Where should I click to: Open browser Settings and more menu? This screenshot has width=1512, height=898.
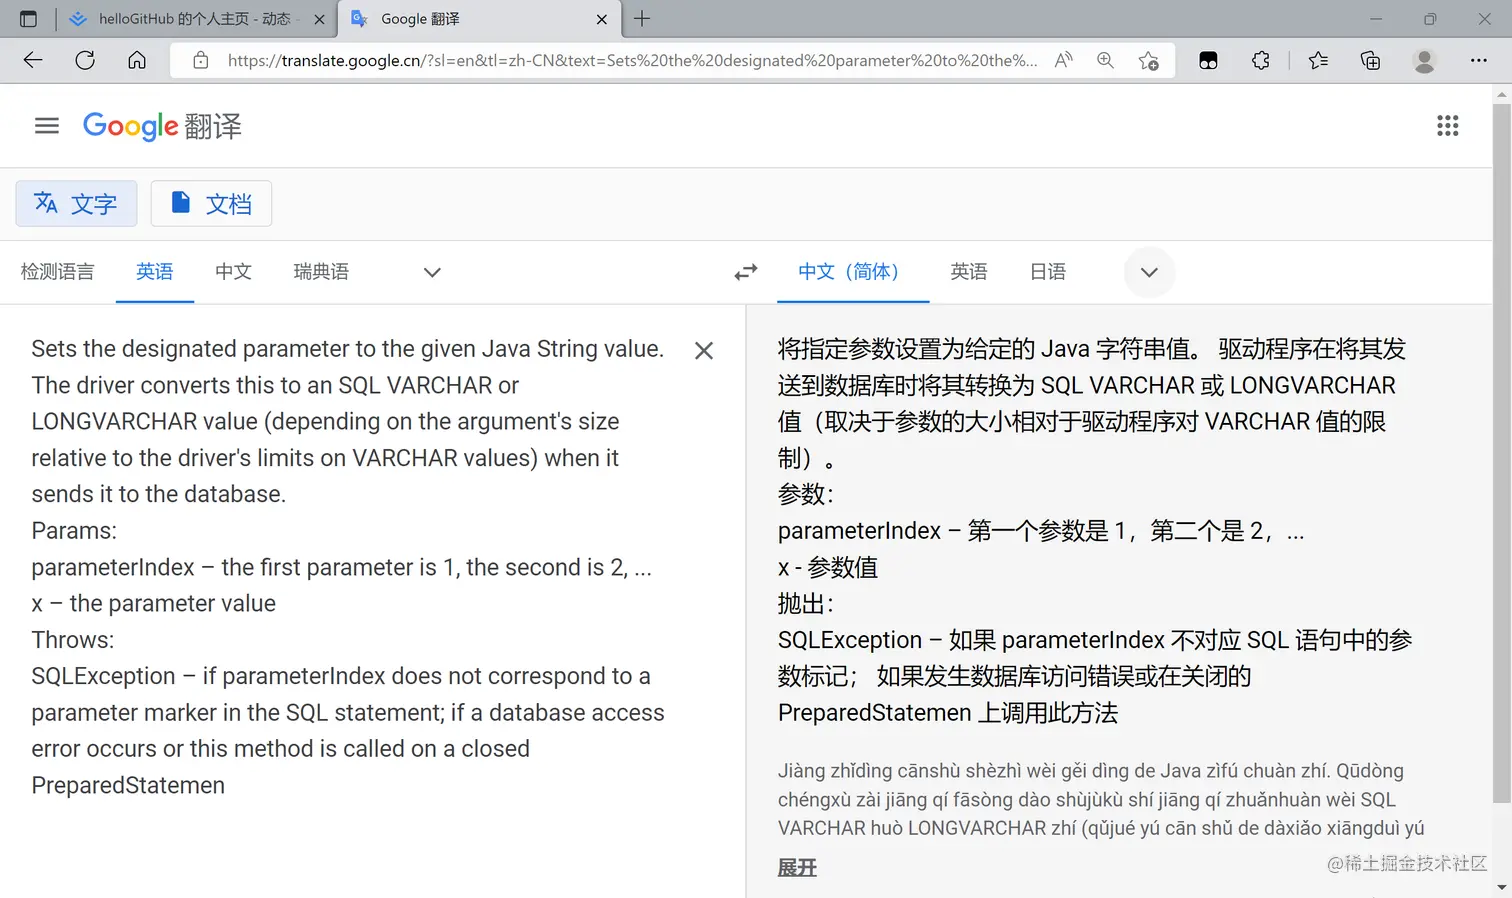pos(1478,60)
